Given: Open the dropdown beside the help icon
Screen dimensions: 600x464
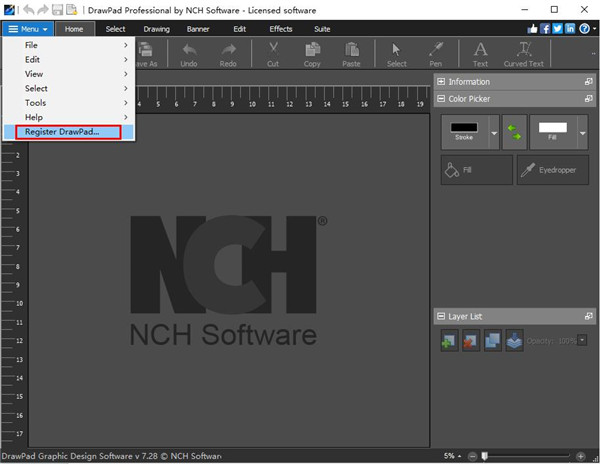Looking at the screenshot, I should coord(595,29).
